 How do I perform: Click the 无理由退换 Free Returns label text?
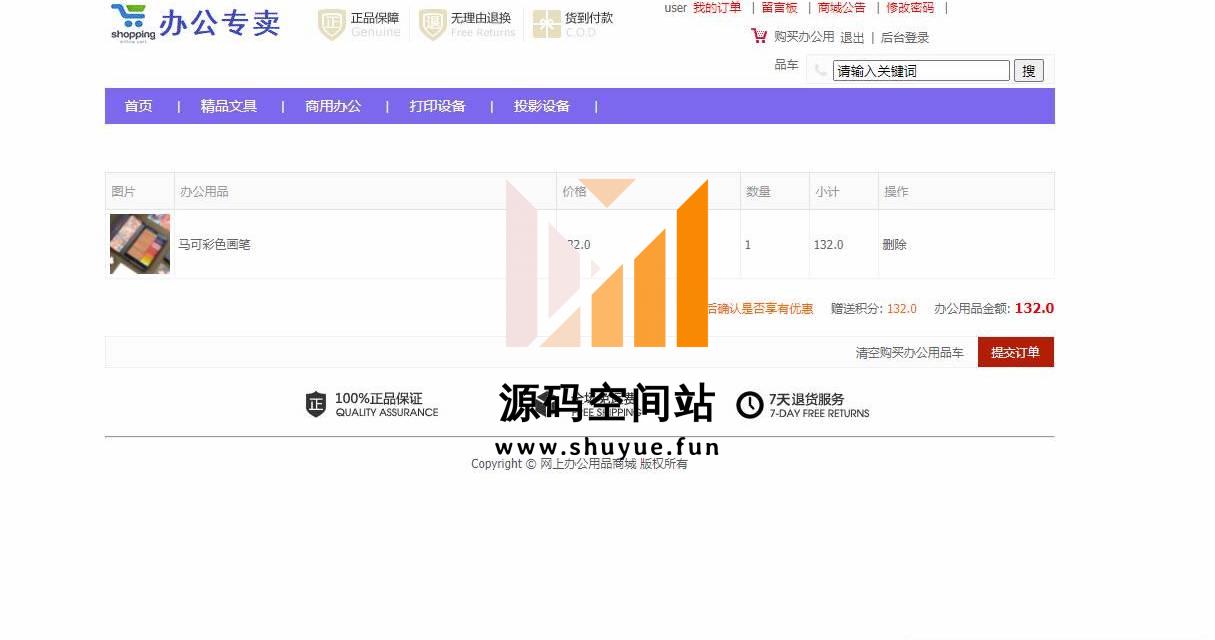point(483,25)
